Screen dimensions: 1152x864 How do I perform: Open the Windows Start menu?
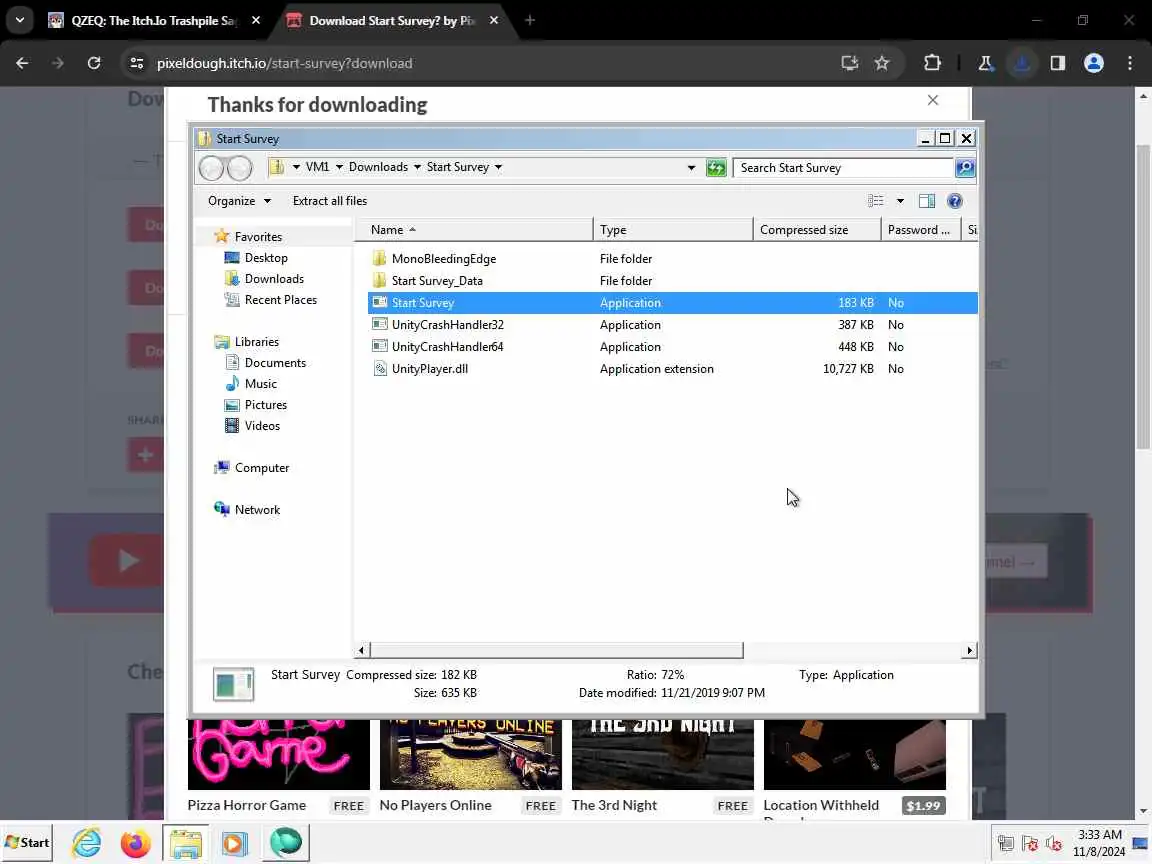click(27, 843)
